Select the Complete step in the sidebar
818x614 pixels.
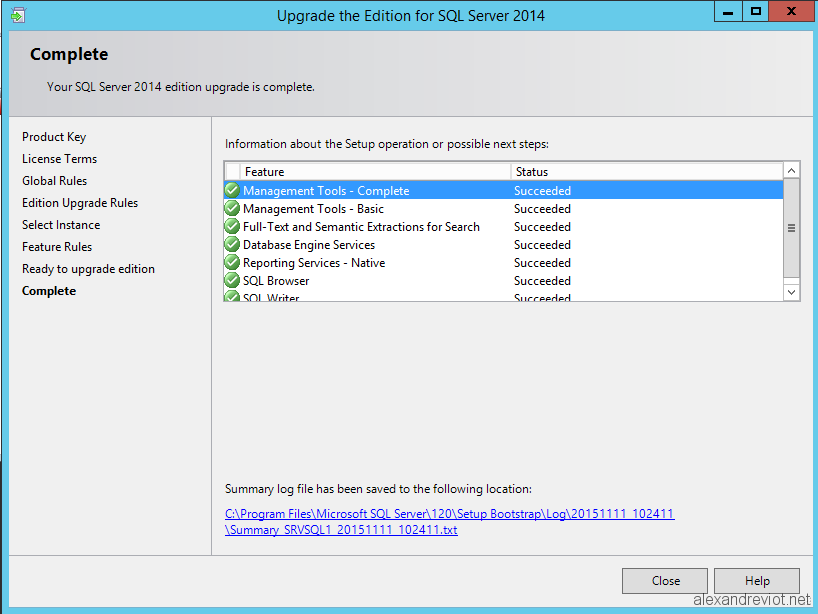(x=49, y=291)
